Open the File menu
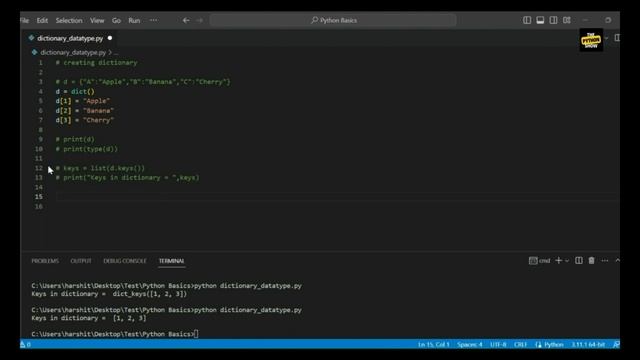640x360 pixels. 24,20
